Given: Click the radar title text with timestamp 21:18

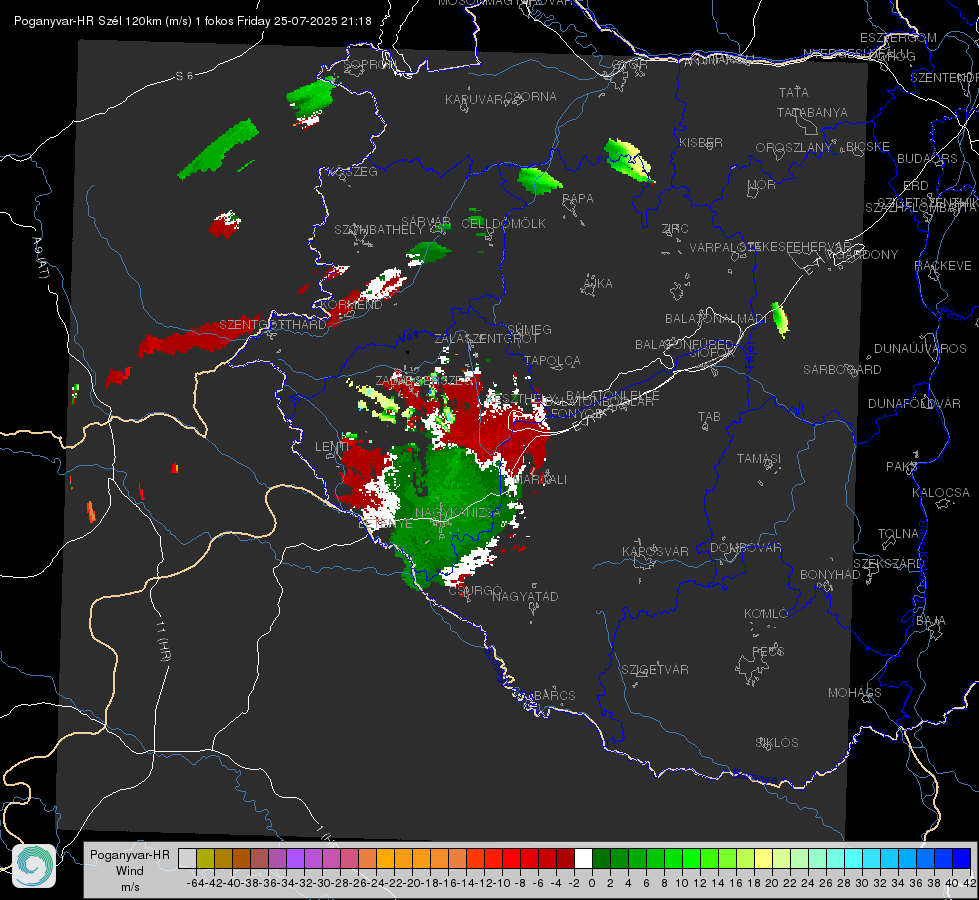Looking at the screenshot, I should pyautogui.click(x=192, y=21).
